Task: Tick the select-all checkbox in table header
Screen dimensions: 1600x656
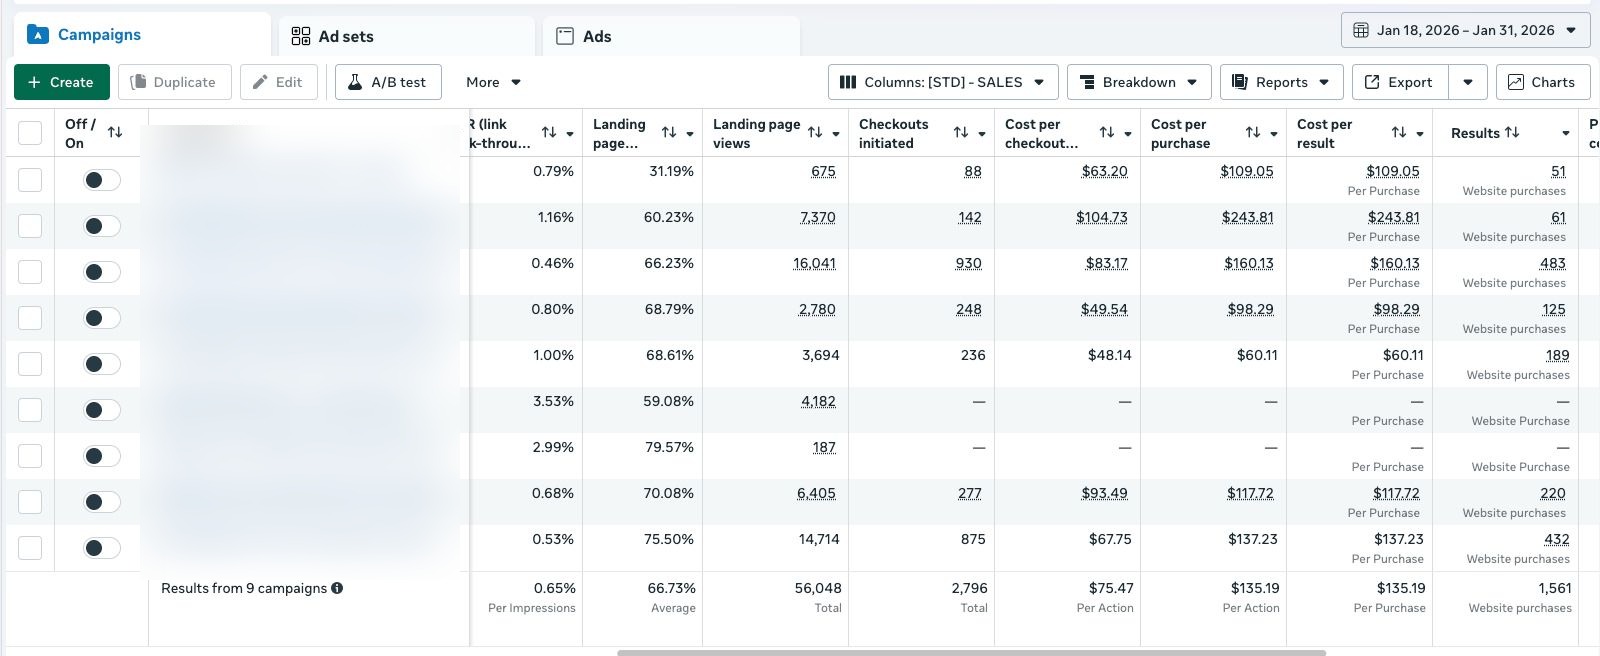Action: (x=30, y=132)
